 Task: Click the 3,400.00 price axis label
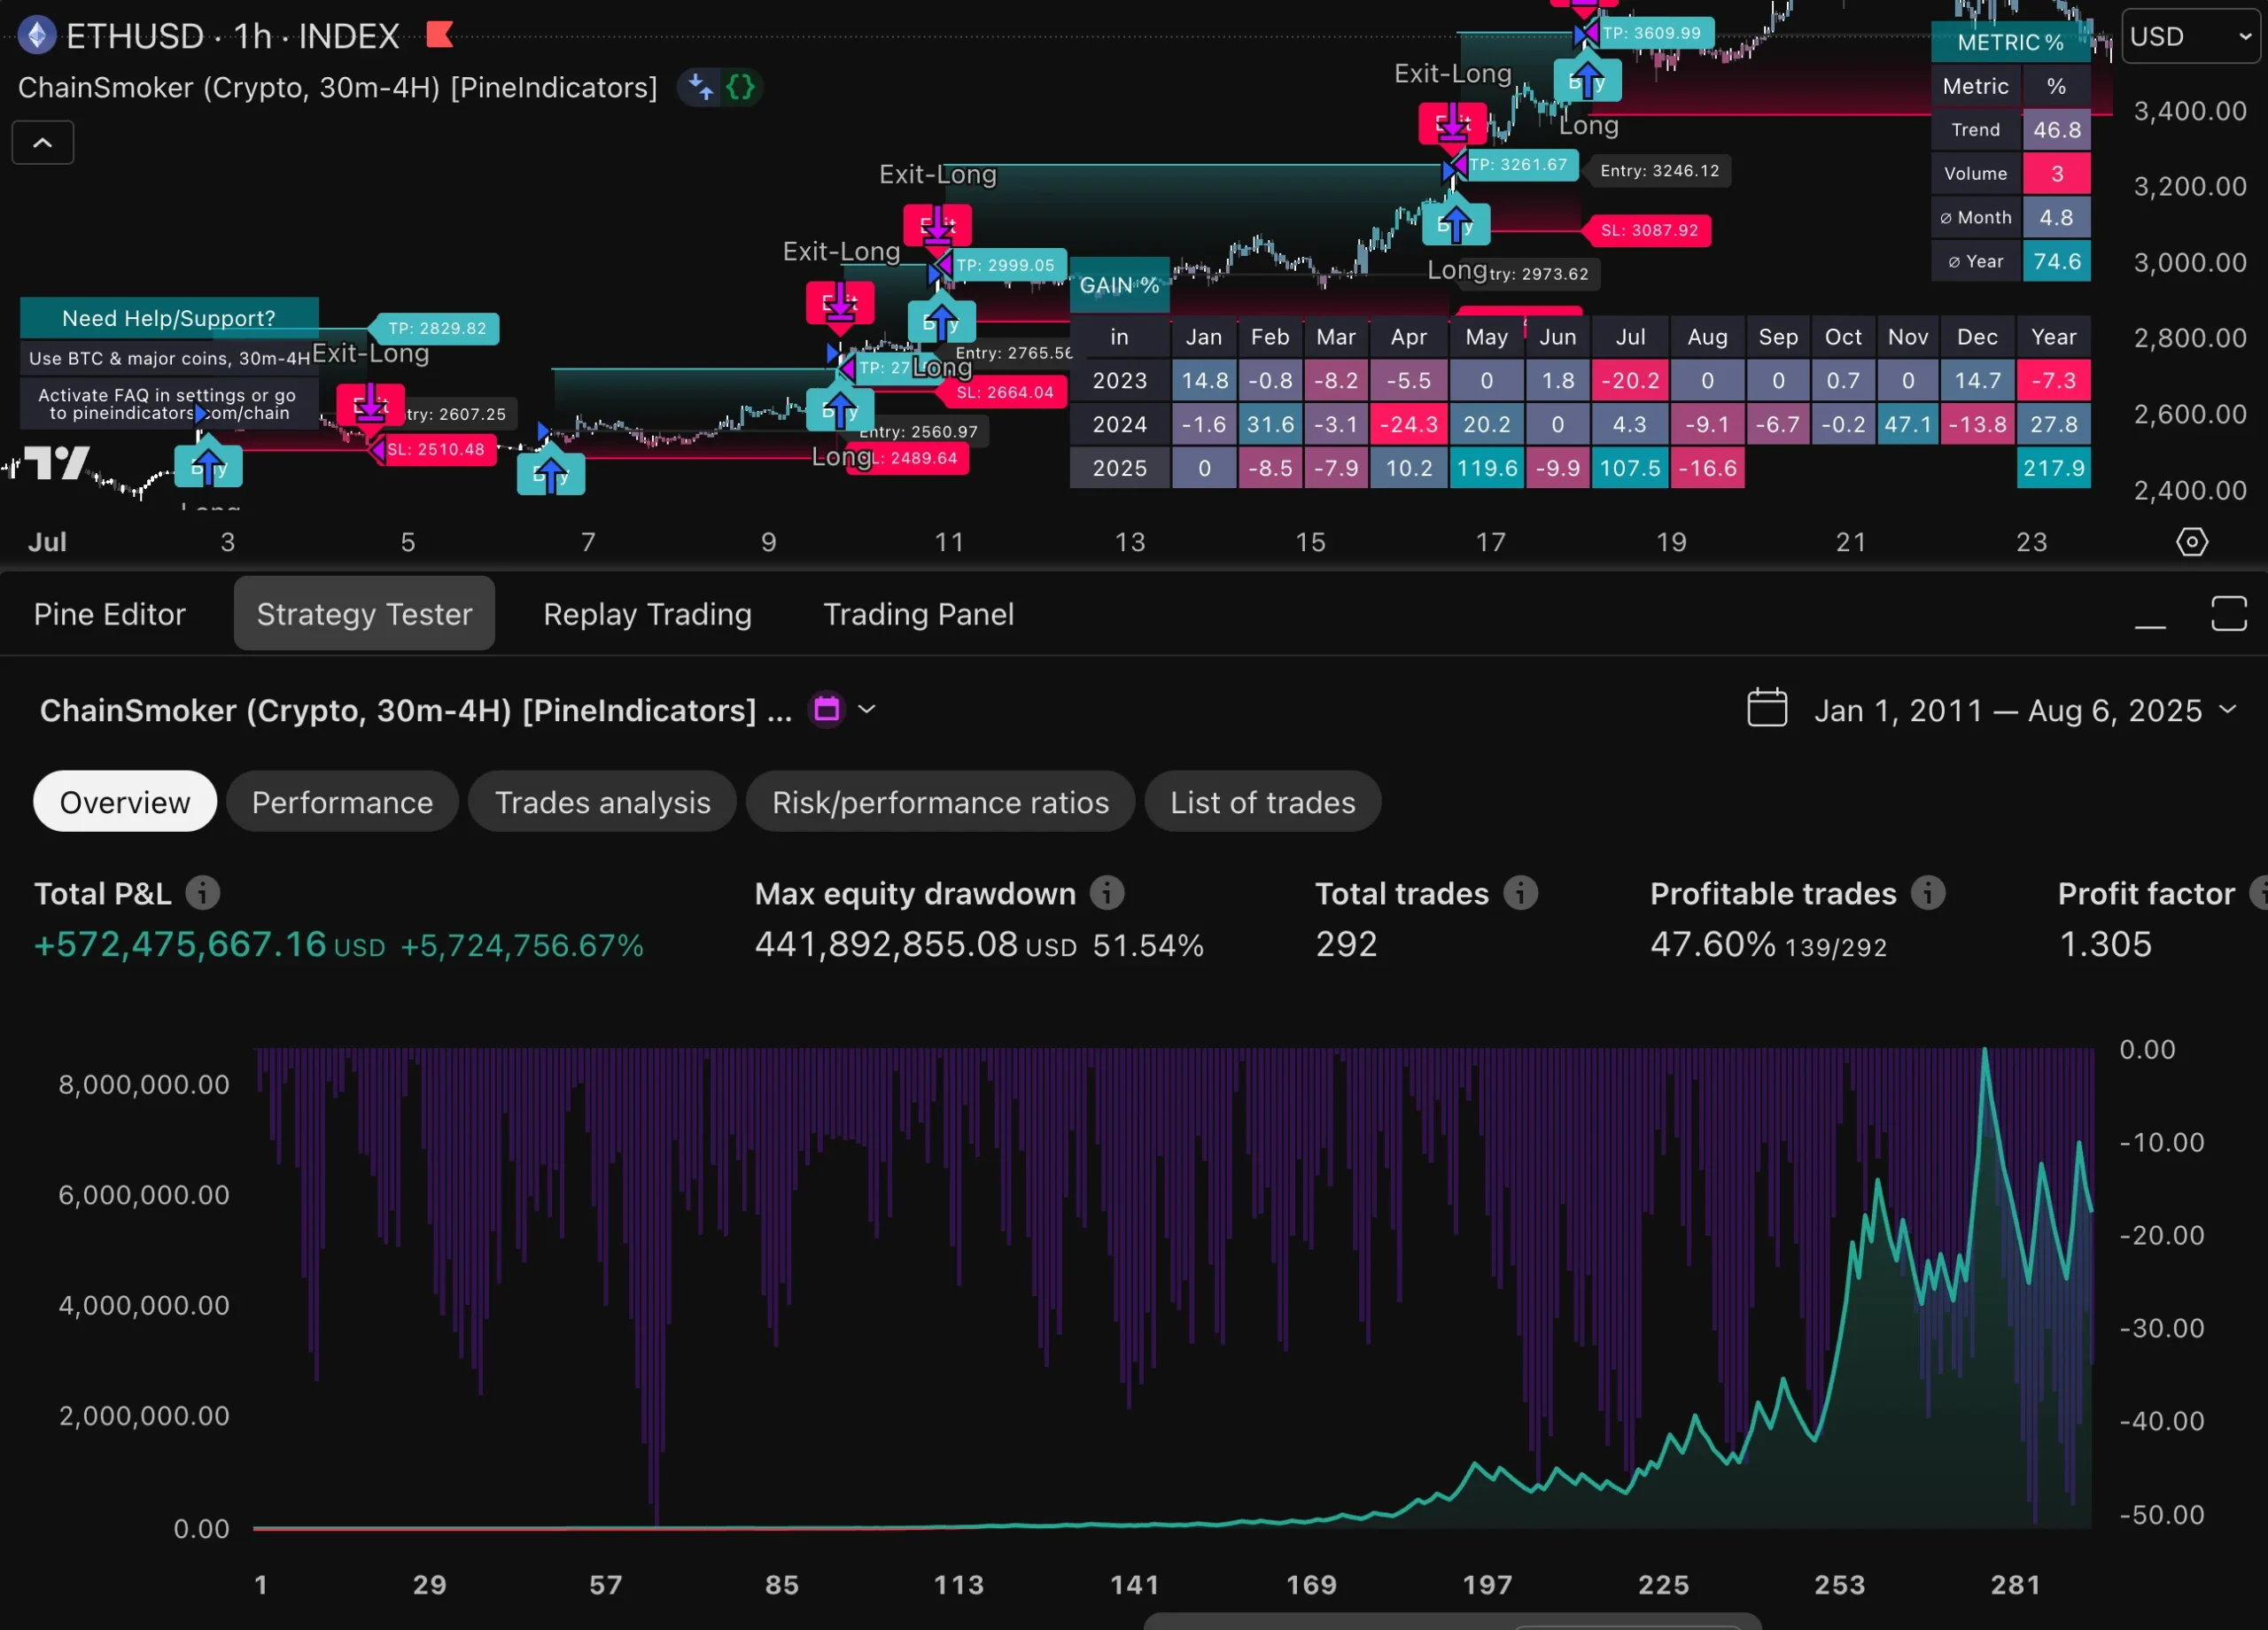(x=2190, y=110)
